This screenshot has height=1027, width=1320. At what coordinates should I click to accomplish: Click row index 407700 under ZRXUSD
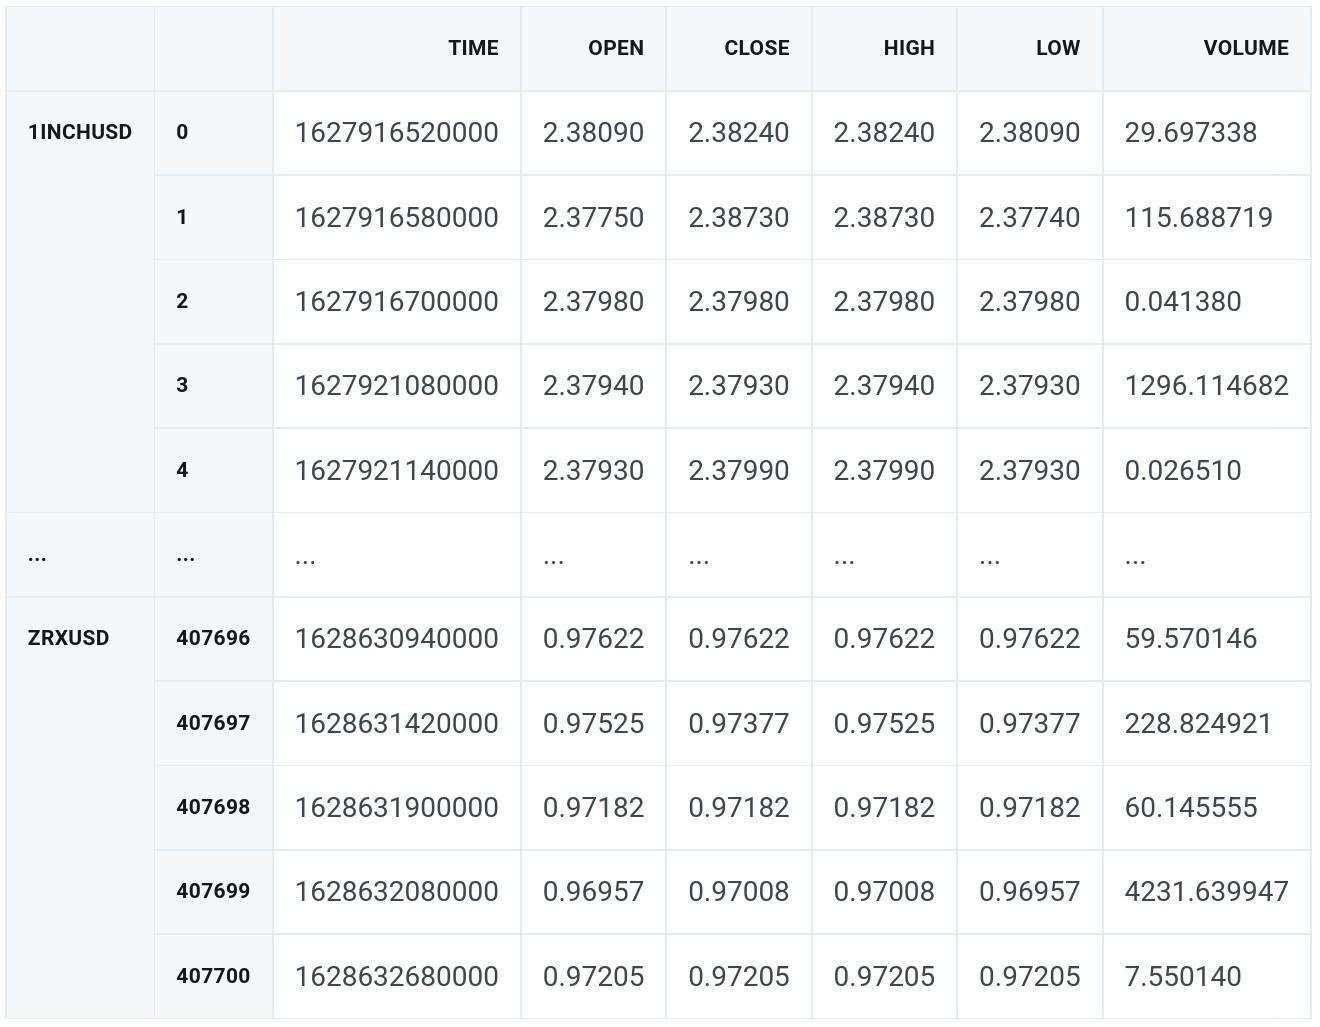coord(213,976)
